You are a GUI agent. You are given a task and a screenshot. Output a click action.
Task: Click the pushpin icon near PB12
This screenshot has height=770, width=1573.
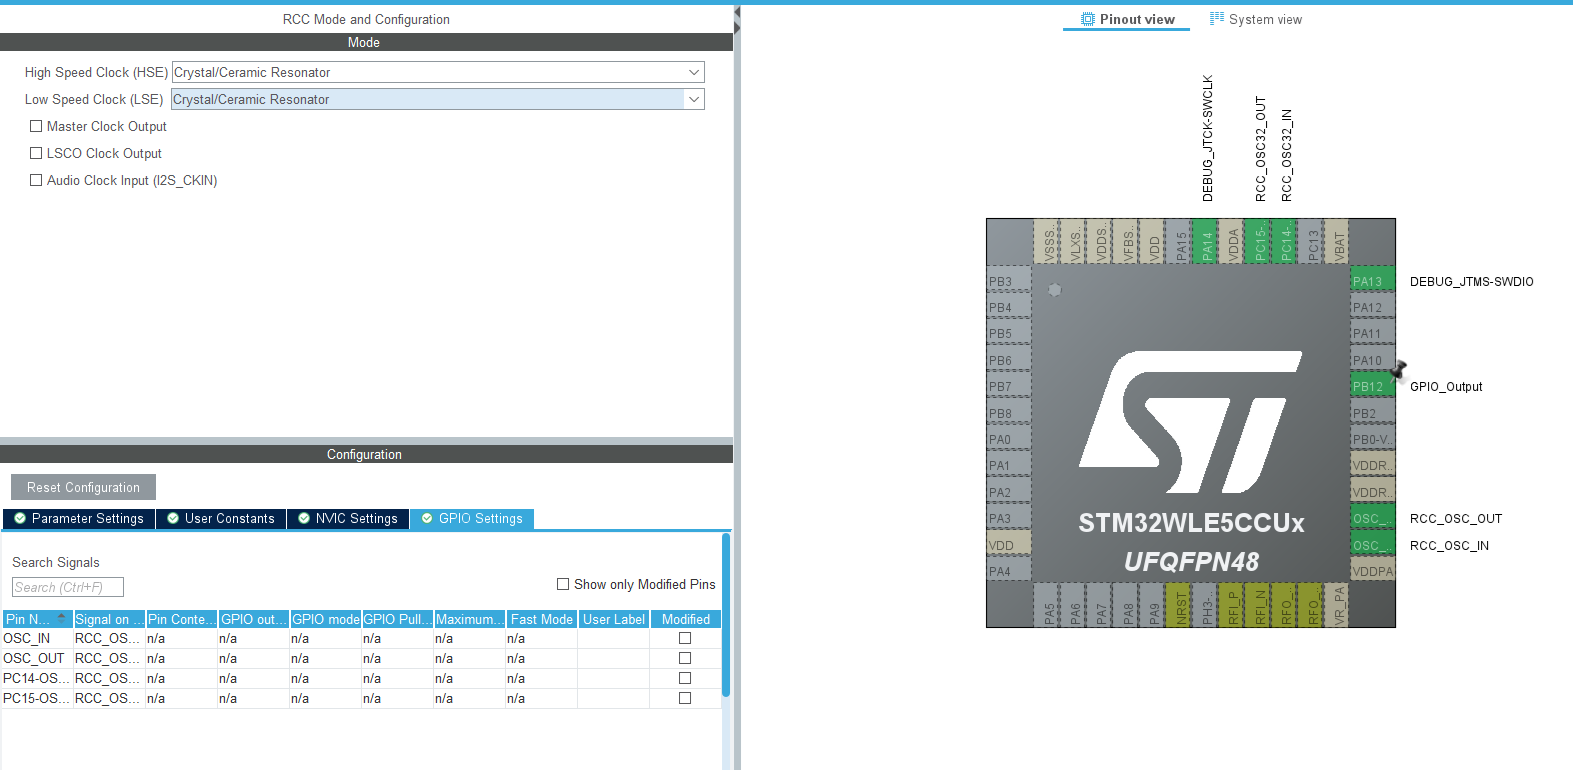click(x=1398, y=370)
